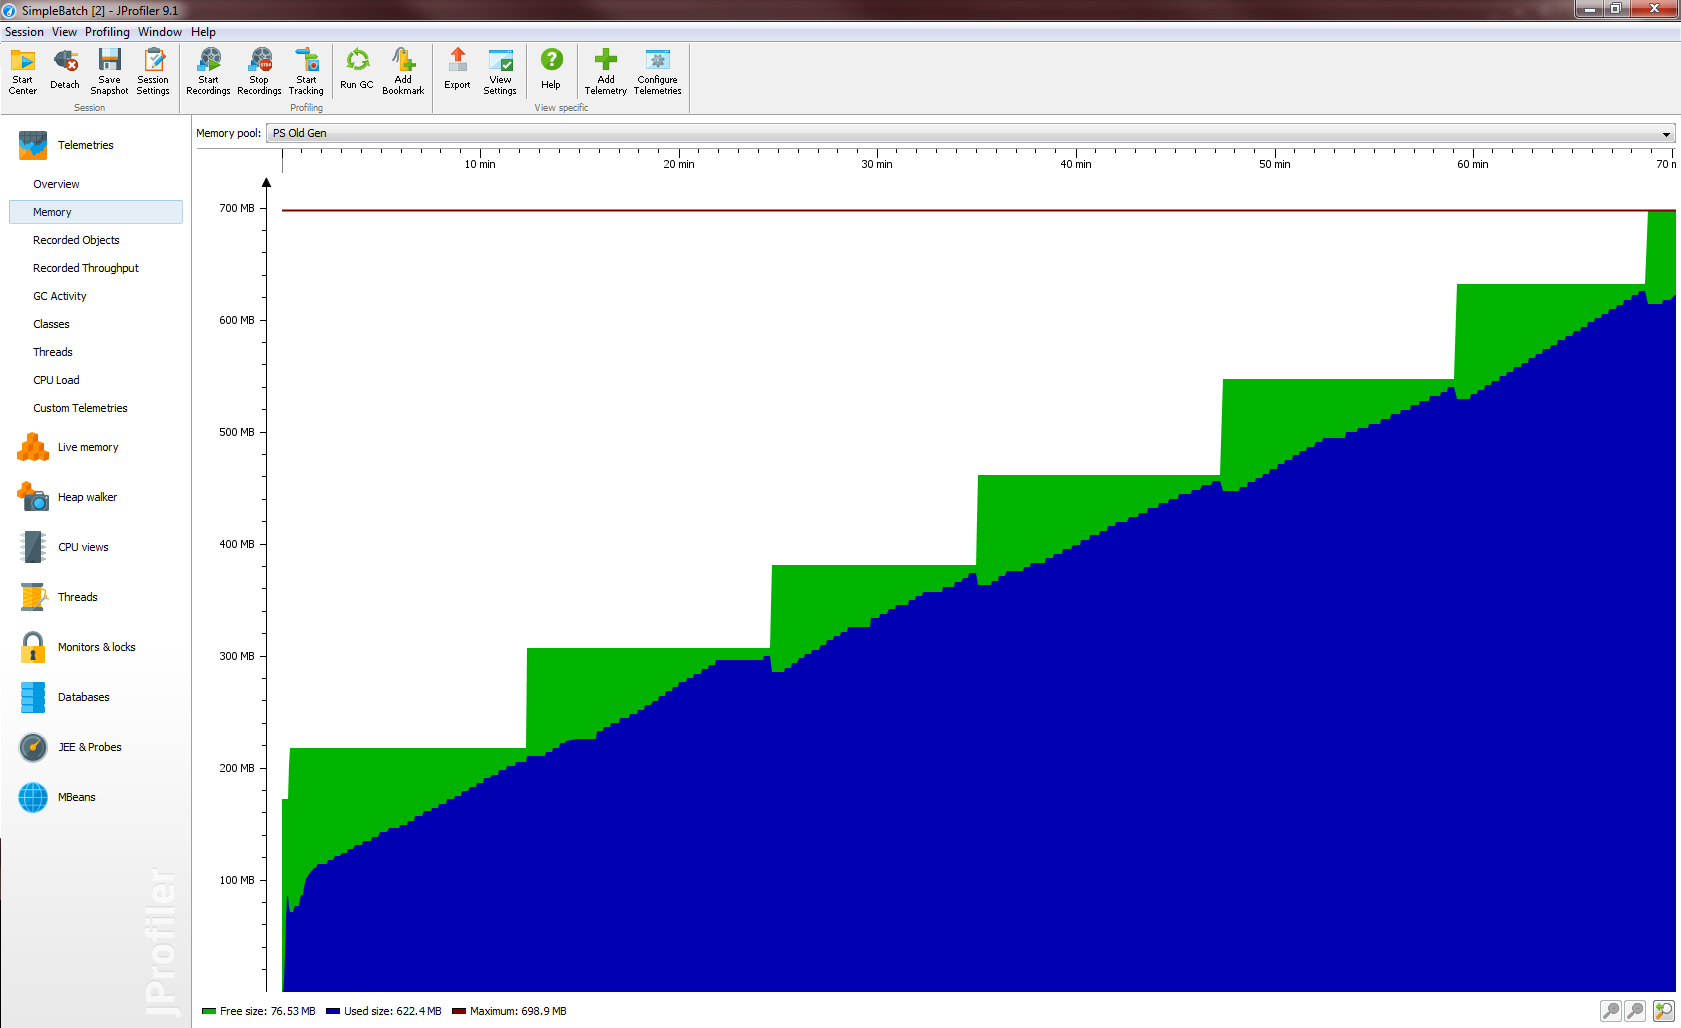Image resolution: width=1681 pixels, height=1028 pixels.
Task: Run garbage collection with Run GC
Action: click(356, 70)
